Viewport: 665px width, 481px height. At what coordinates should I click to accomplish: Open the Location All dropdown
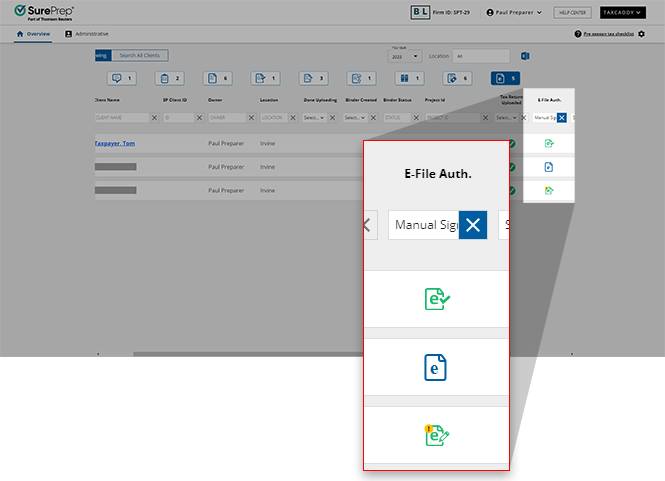(481, 56)
